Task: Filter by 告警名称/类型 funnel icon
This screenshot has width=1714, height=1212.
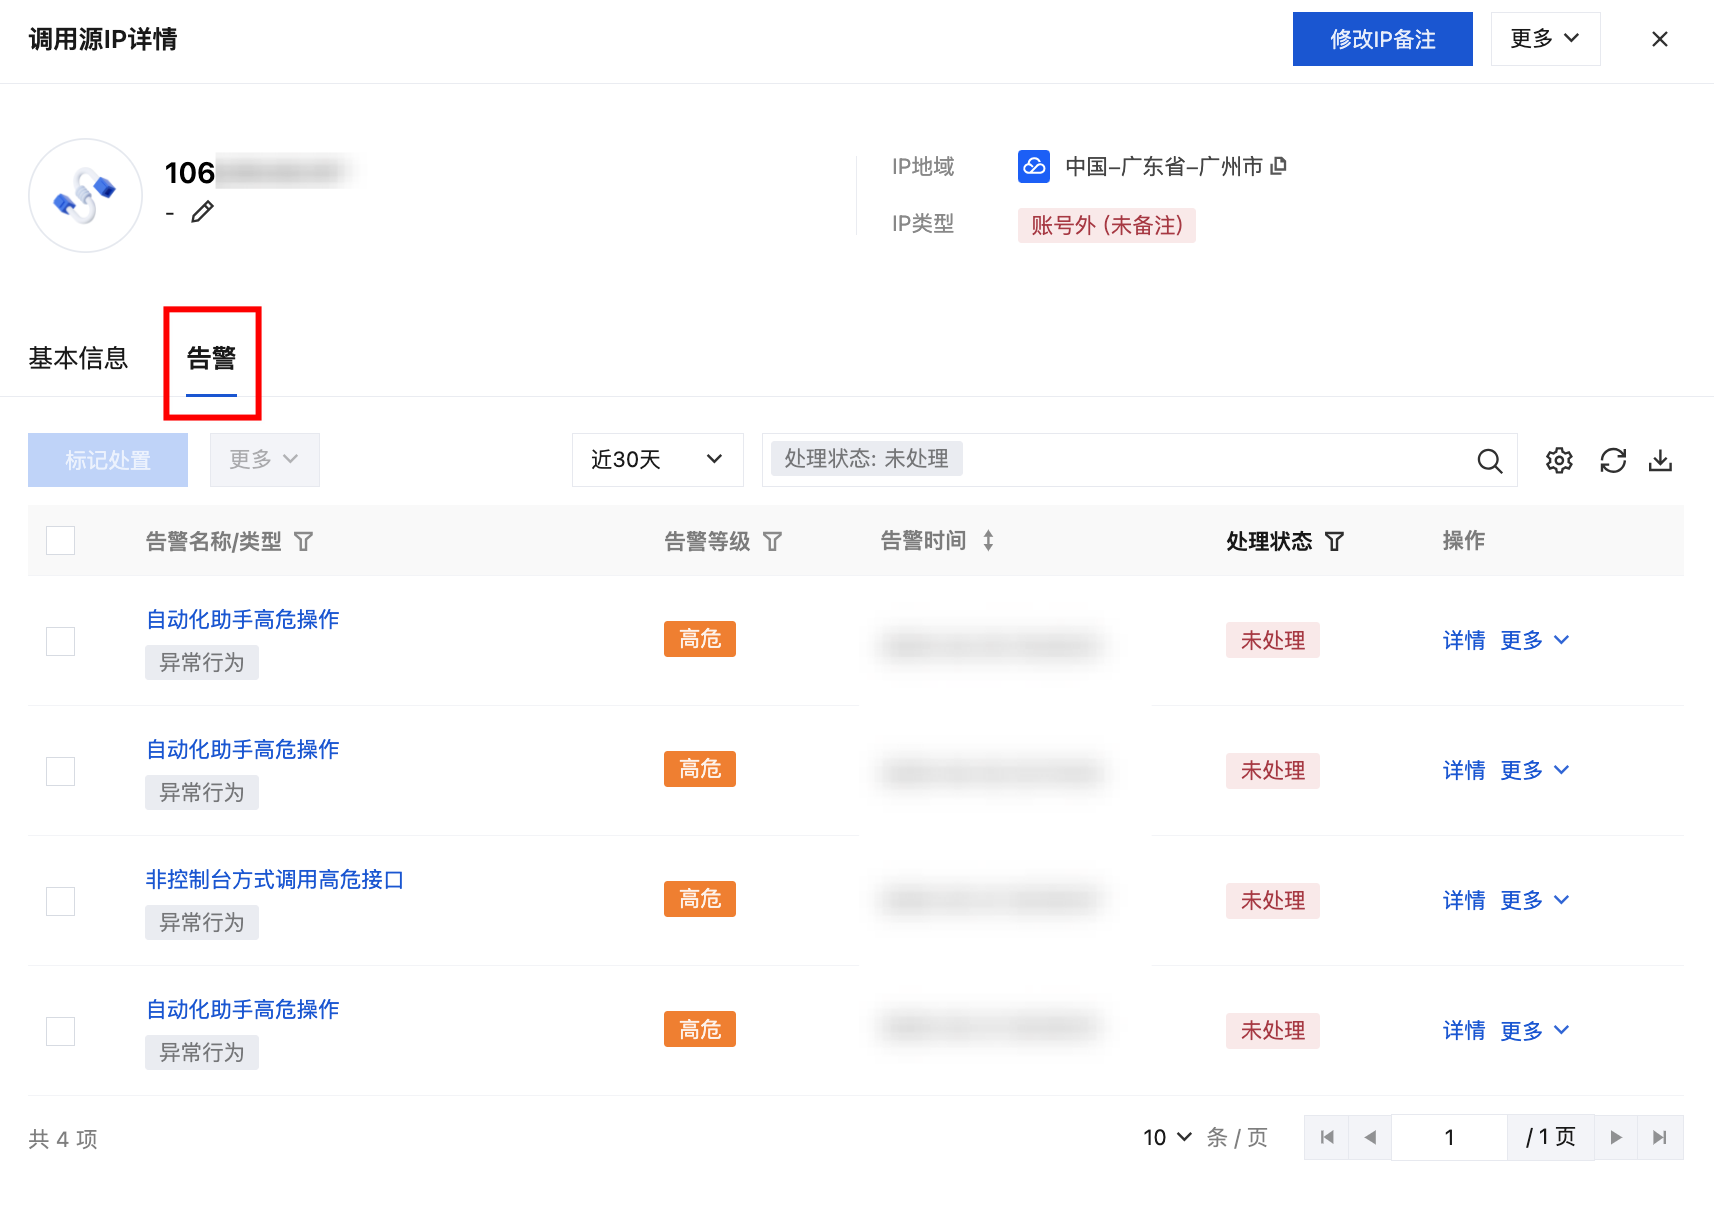Action: tap(304, 541)
